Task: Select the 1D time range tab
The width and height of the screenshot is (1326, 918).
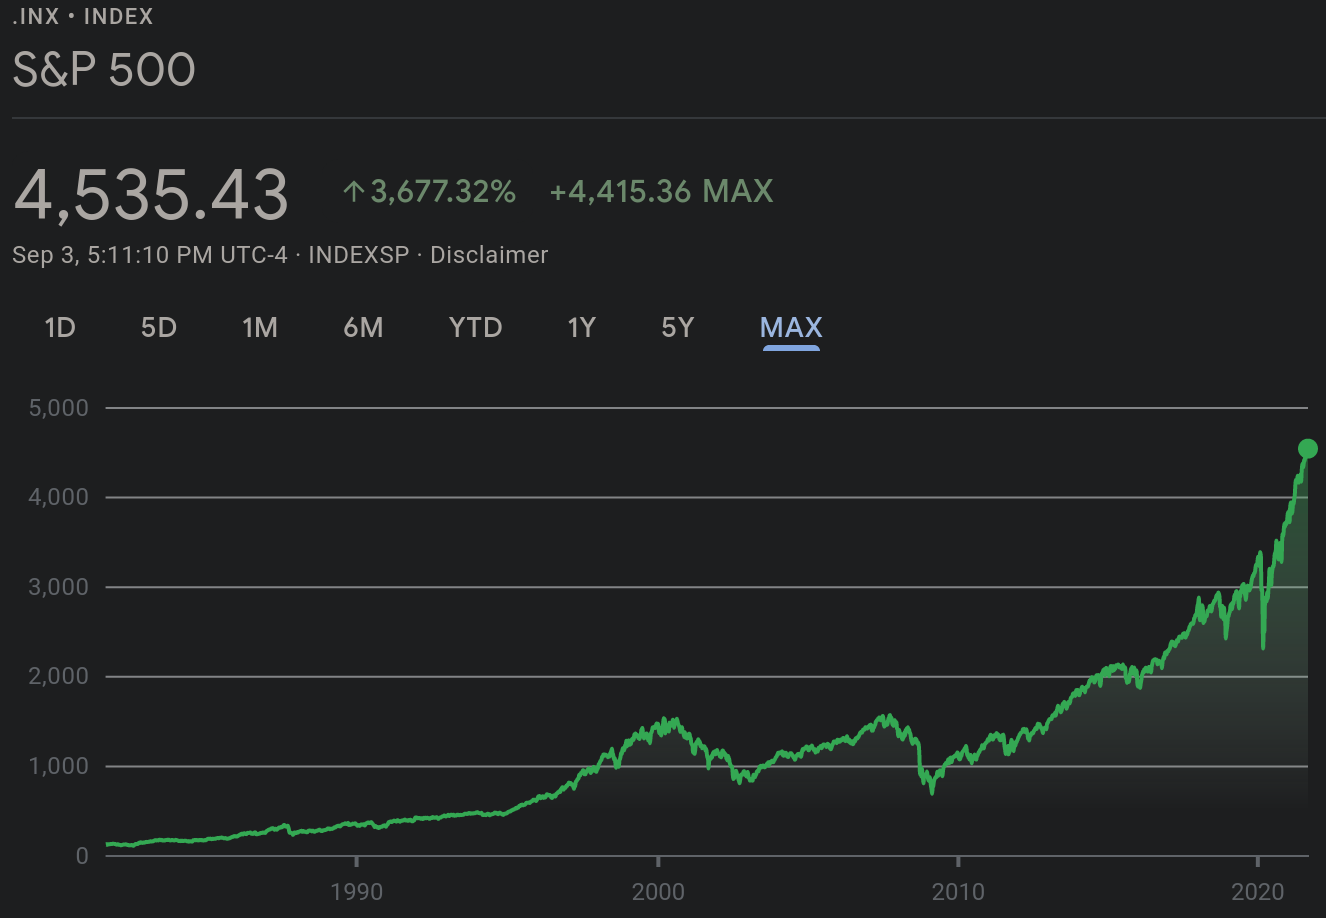Action: 60,328
